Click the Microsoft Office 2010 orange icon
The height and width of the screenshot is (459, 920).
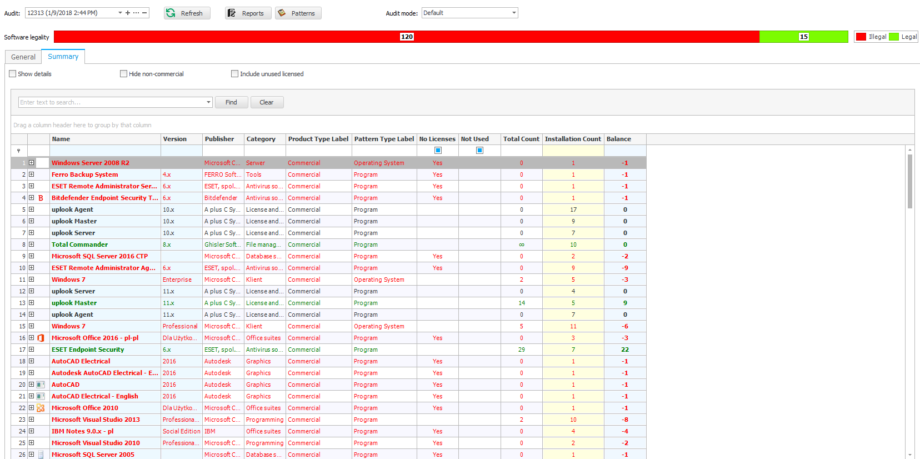pyautogui.click(x=41, y=408)
